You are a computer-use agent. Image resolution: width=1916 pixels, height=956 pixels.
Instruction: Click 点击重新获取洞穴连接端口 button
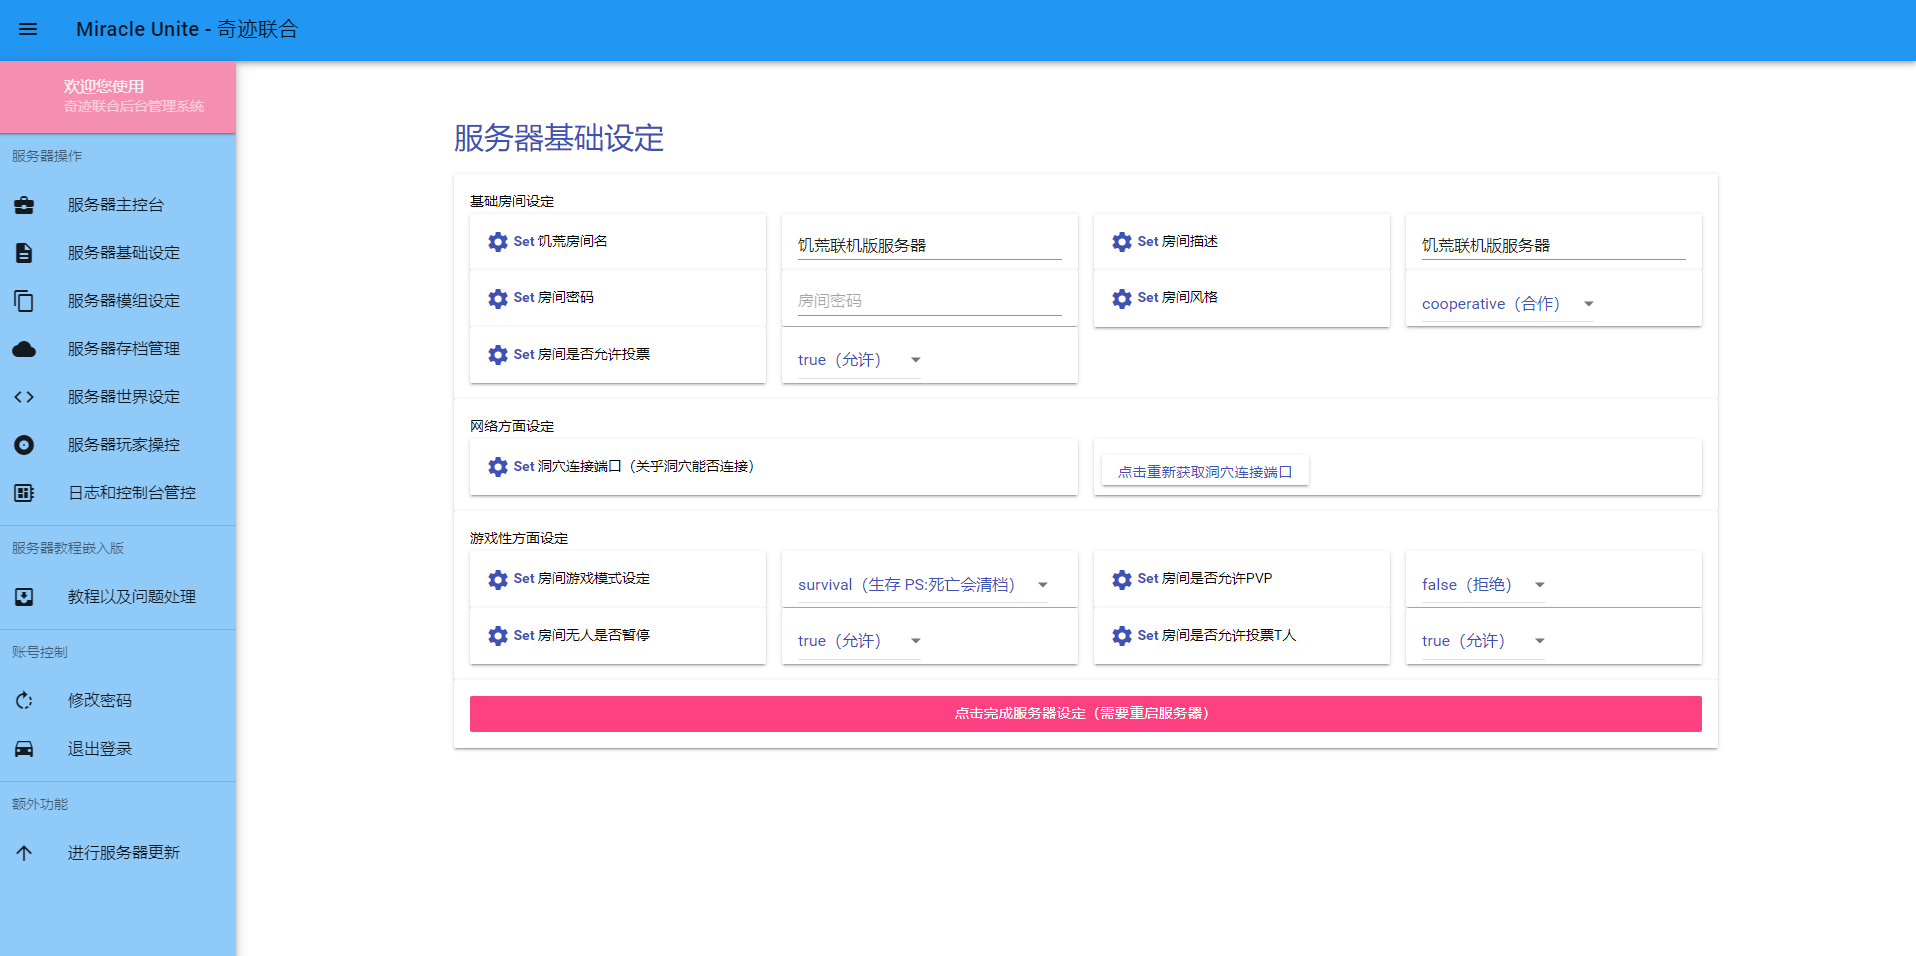pyautogui.click(x=1205, y=472)
